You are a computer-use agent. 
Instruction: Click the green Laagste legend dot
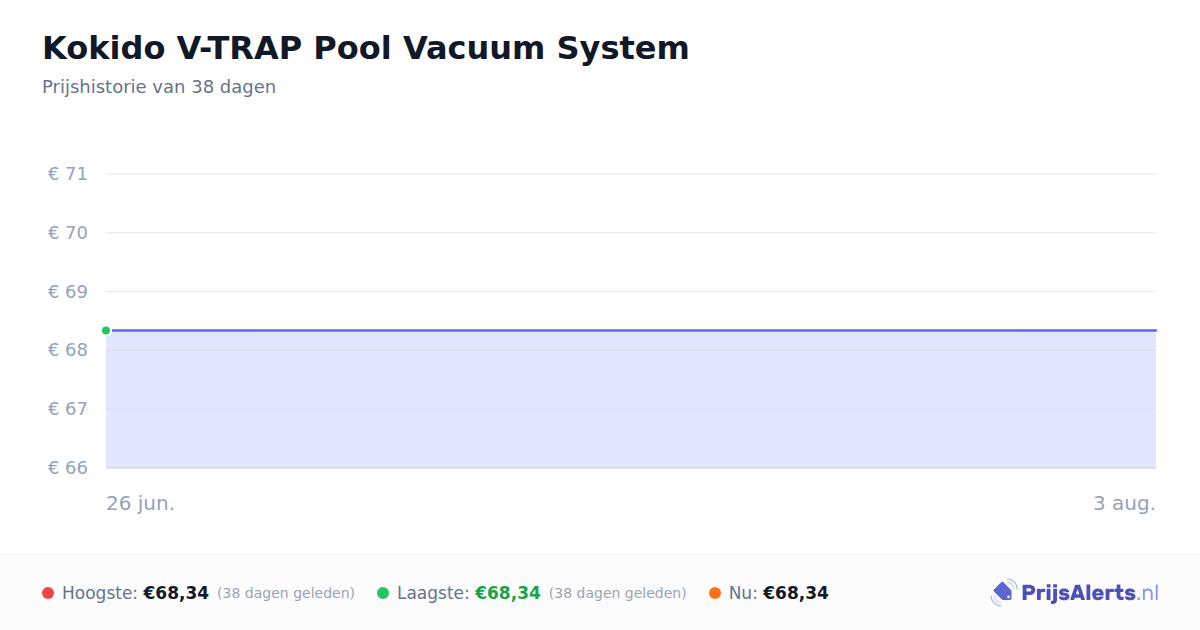click(x=383, y=593)
